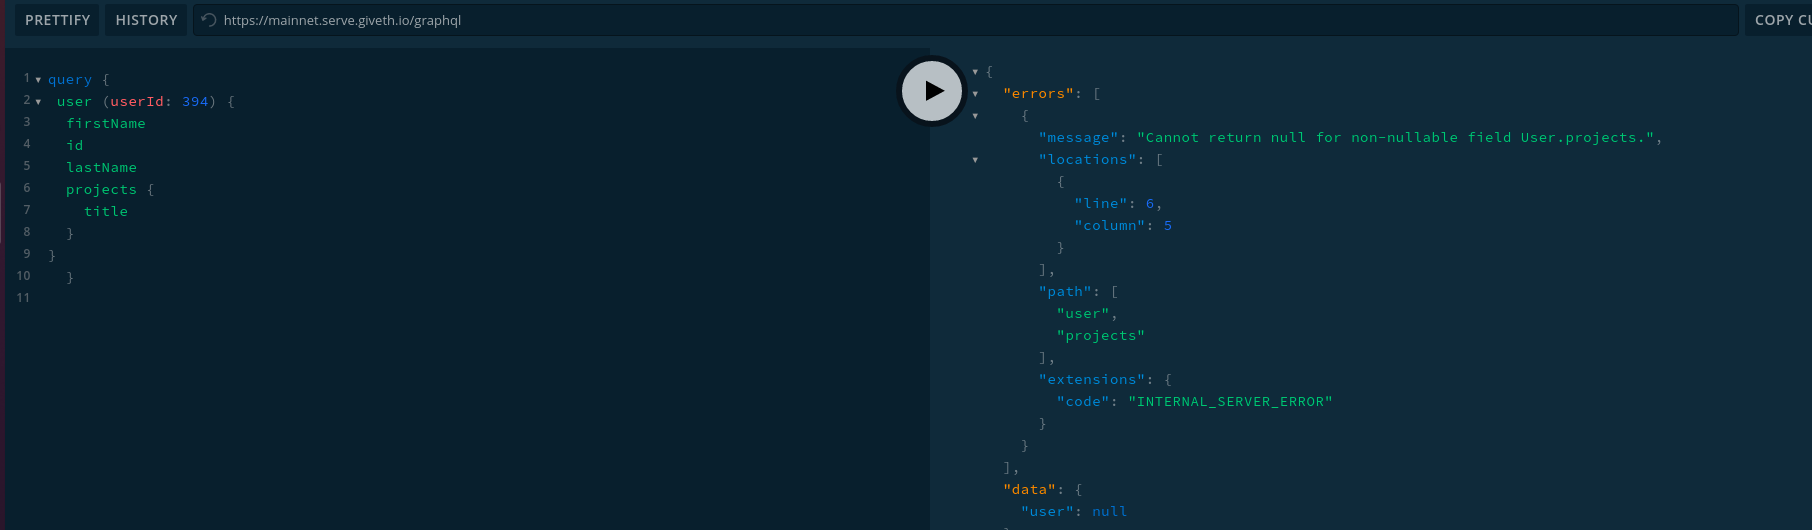The height and width of the screenshot is (530, 1812).
Task: Click the title field inside projects
Action: tap(106, 212)
